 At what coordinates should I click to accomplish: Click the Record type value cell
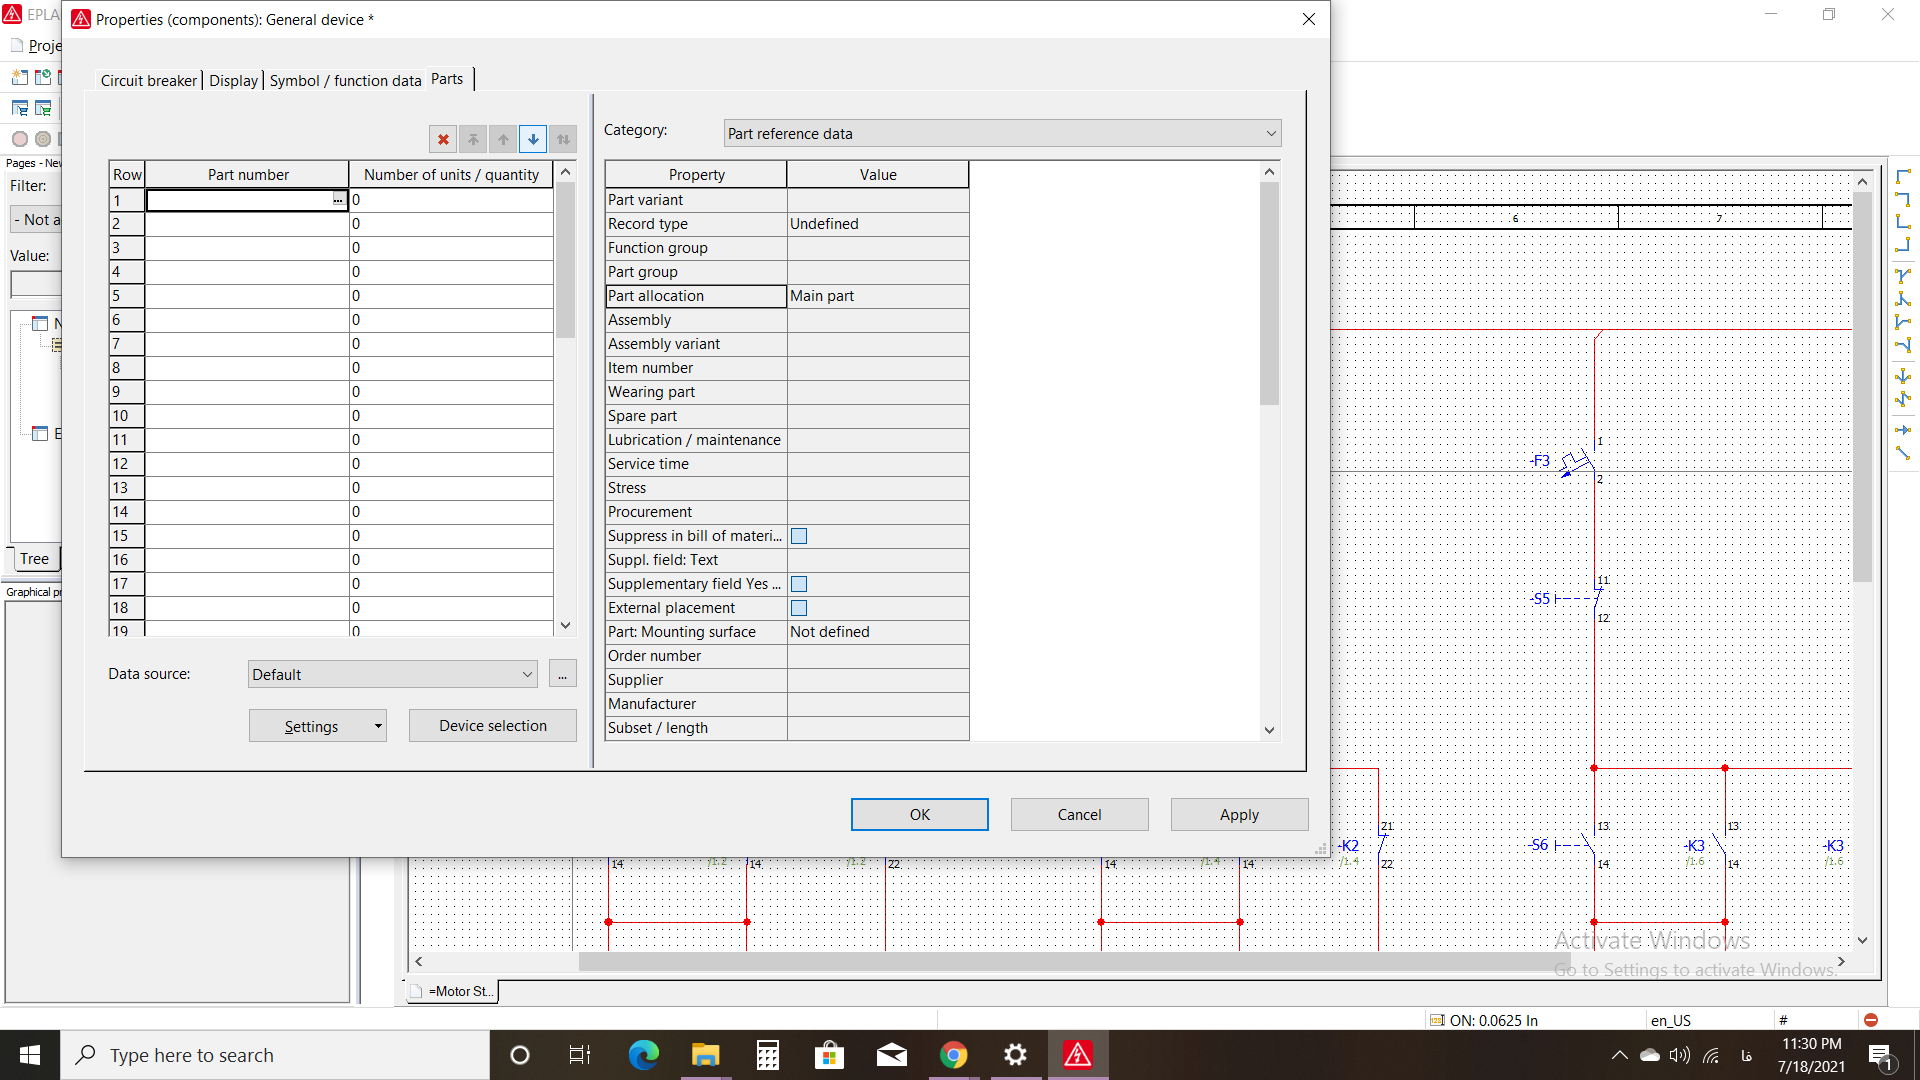tap(878, 224)
